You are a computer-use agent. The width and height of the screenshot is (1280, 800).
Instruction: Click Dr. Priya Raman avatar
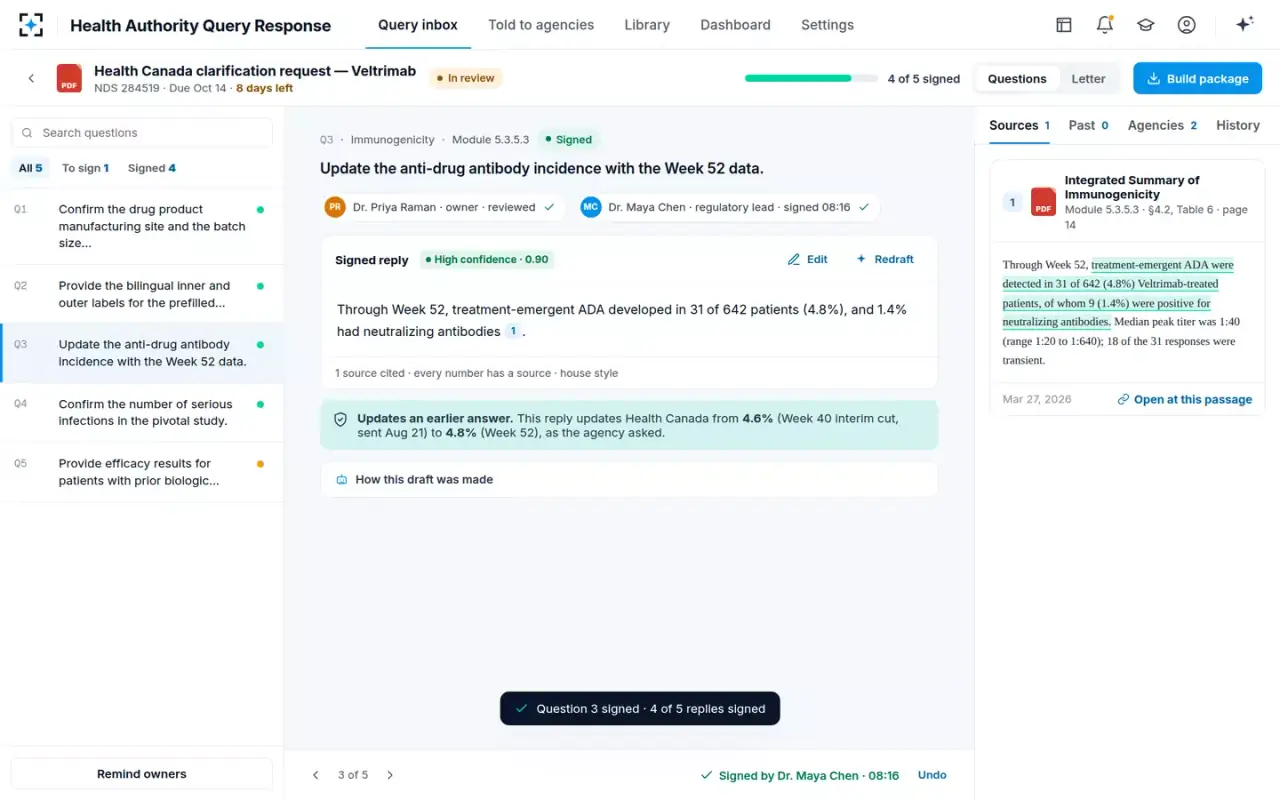335,207
